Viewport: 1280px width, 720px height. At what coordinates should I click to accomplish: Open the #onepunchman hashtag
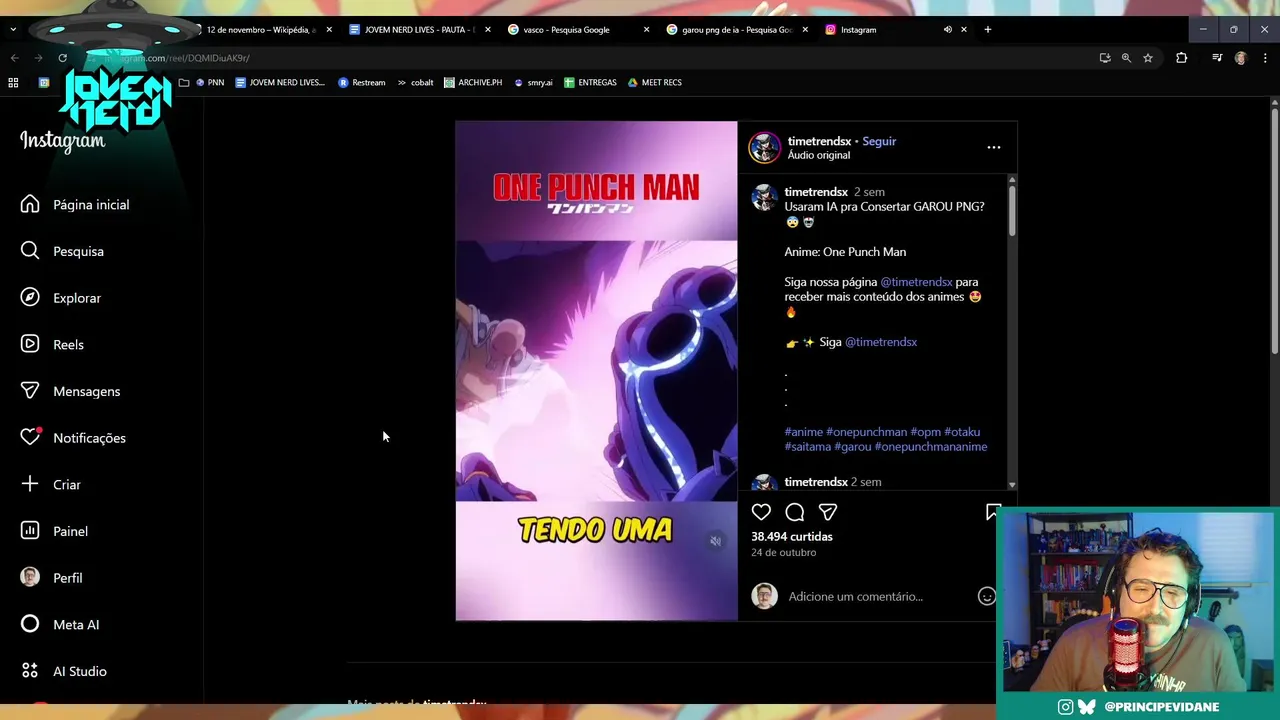point(866,432)
